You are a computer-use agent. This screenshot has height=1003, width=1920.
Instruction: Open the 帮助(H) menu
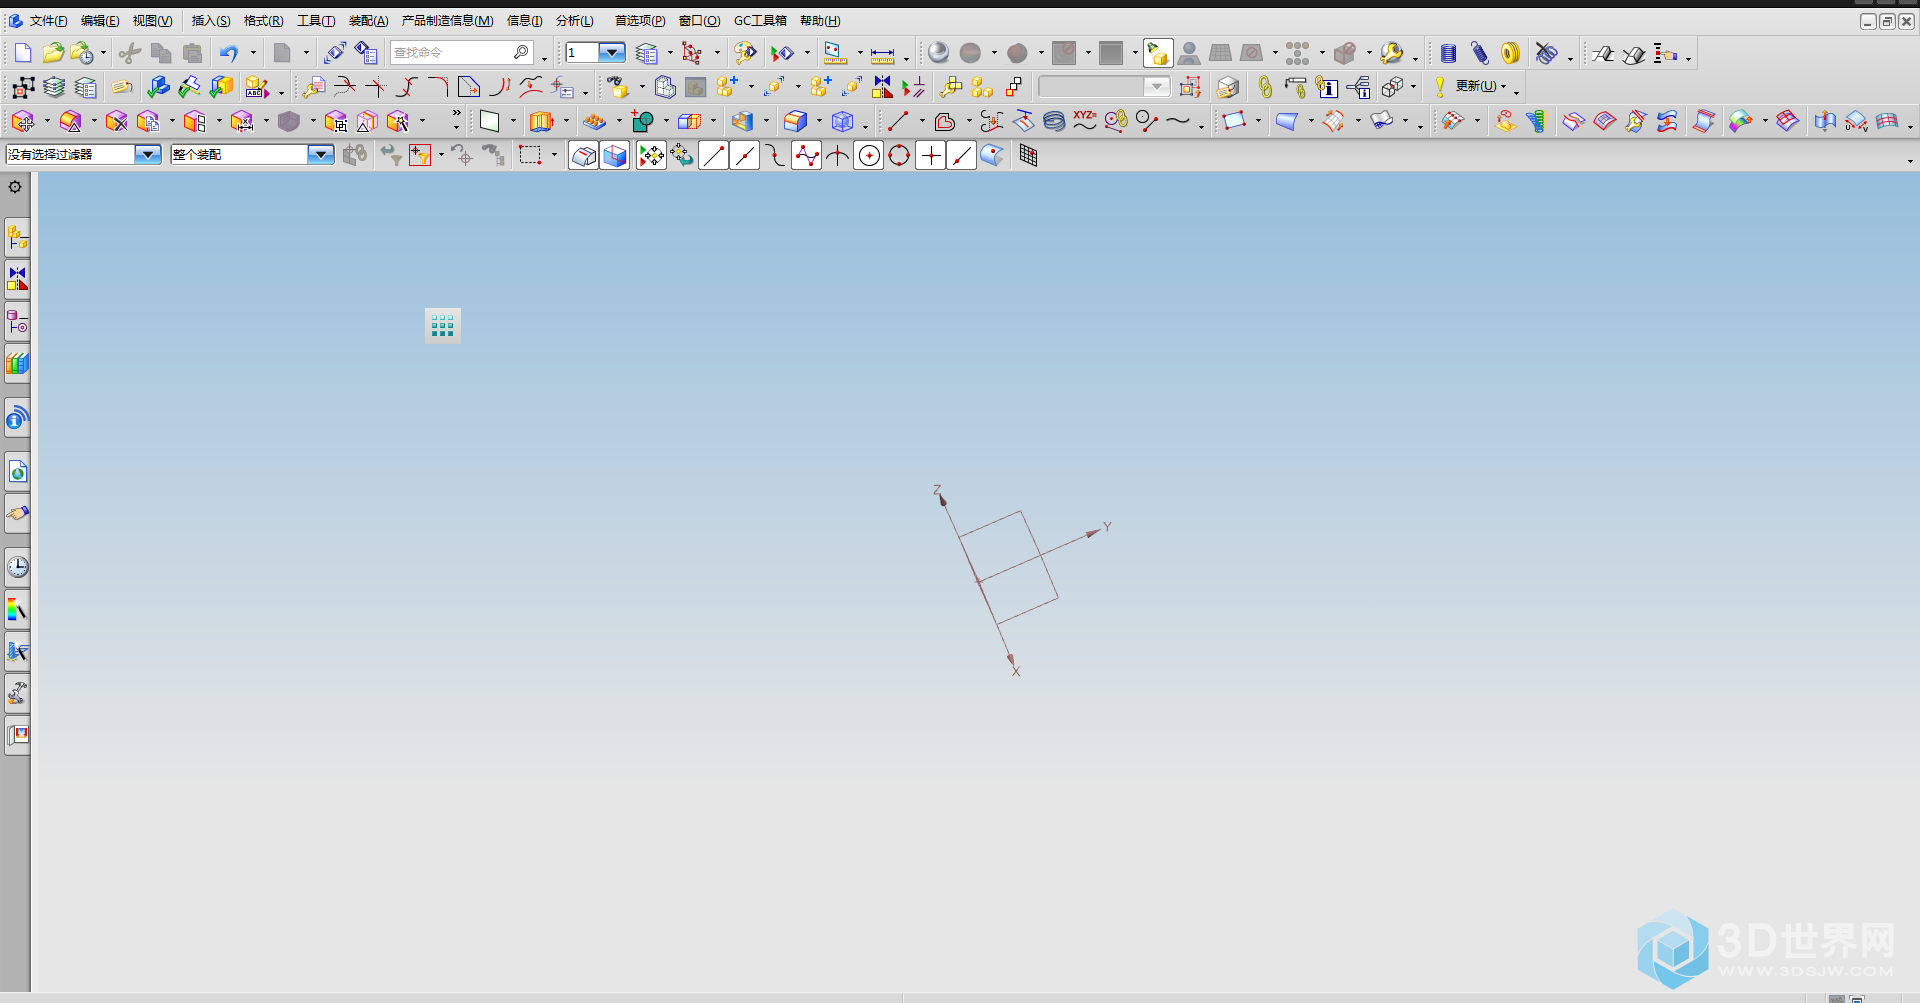(820, 21)
